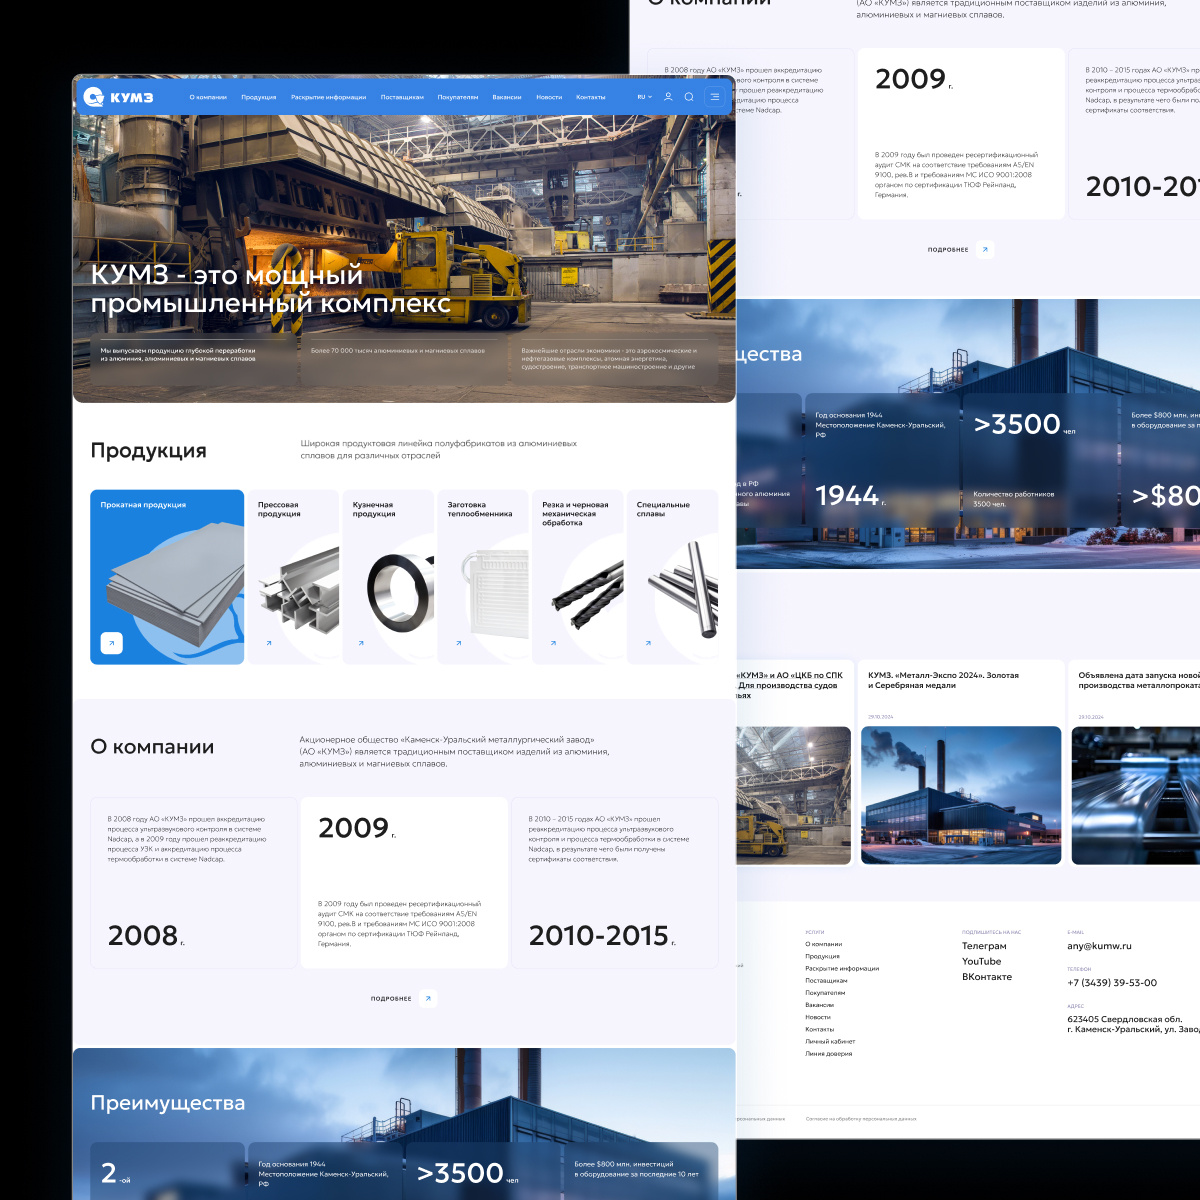Select the 2009 timeline card, left page
The height and width of the screenshot is (1200, 1200).
coord(404,883)
